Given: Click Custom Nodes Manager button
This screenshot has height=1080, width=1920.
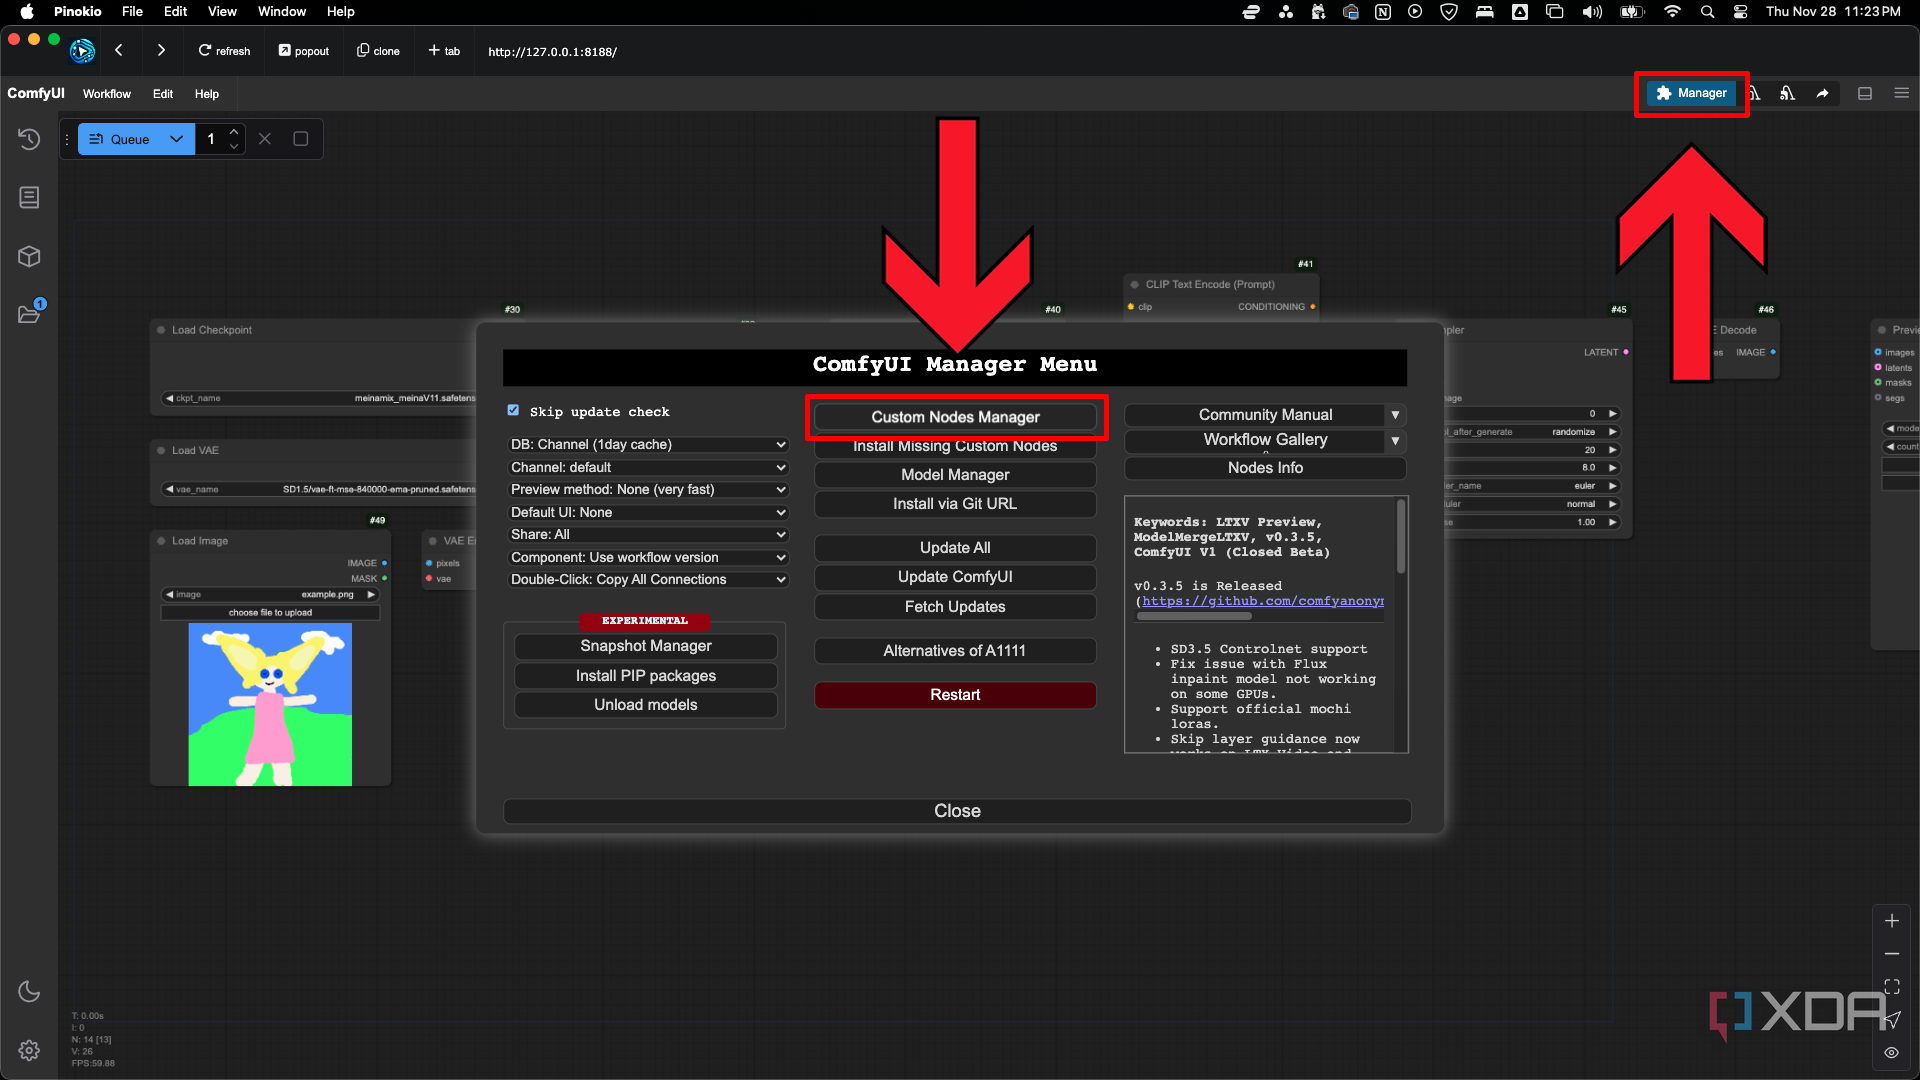Looking at the screenshot, I should [955, 417].
